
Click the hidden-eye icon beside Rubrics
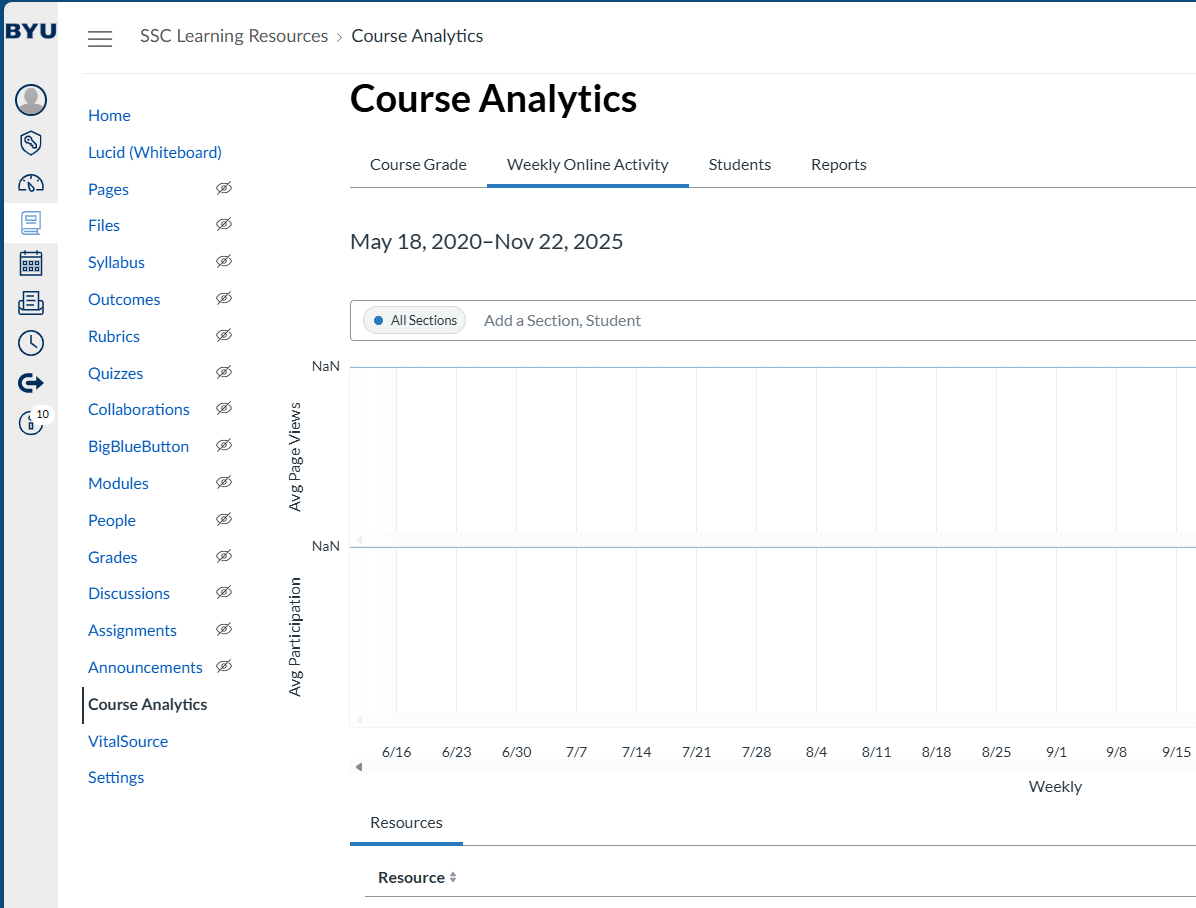coord(223,335)
